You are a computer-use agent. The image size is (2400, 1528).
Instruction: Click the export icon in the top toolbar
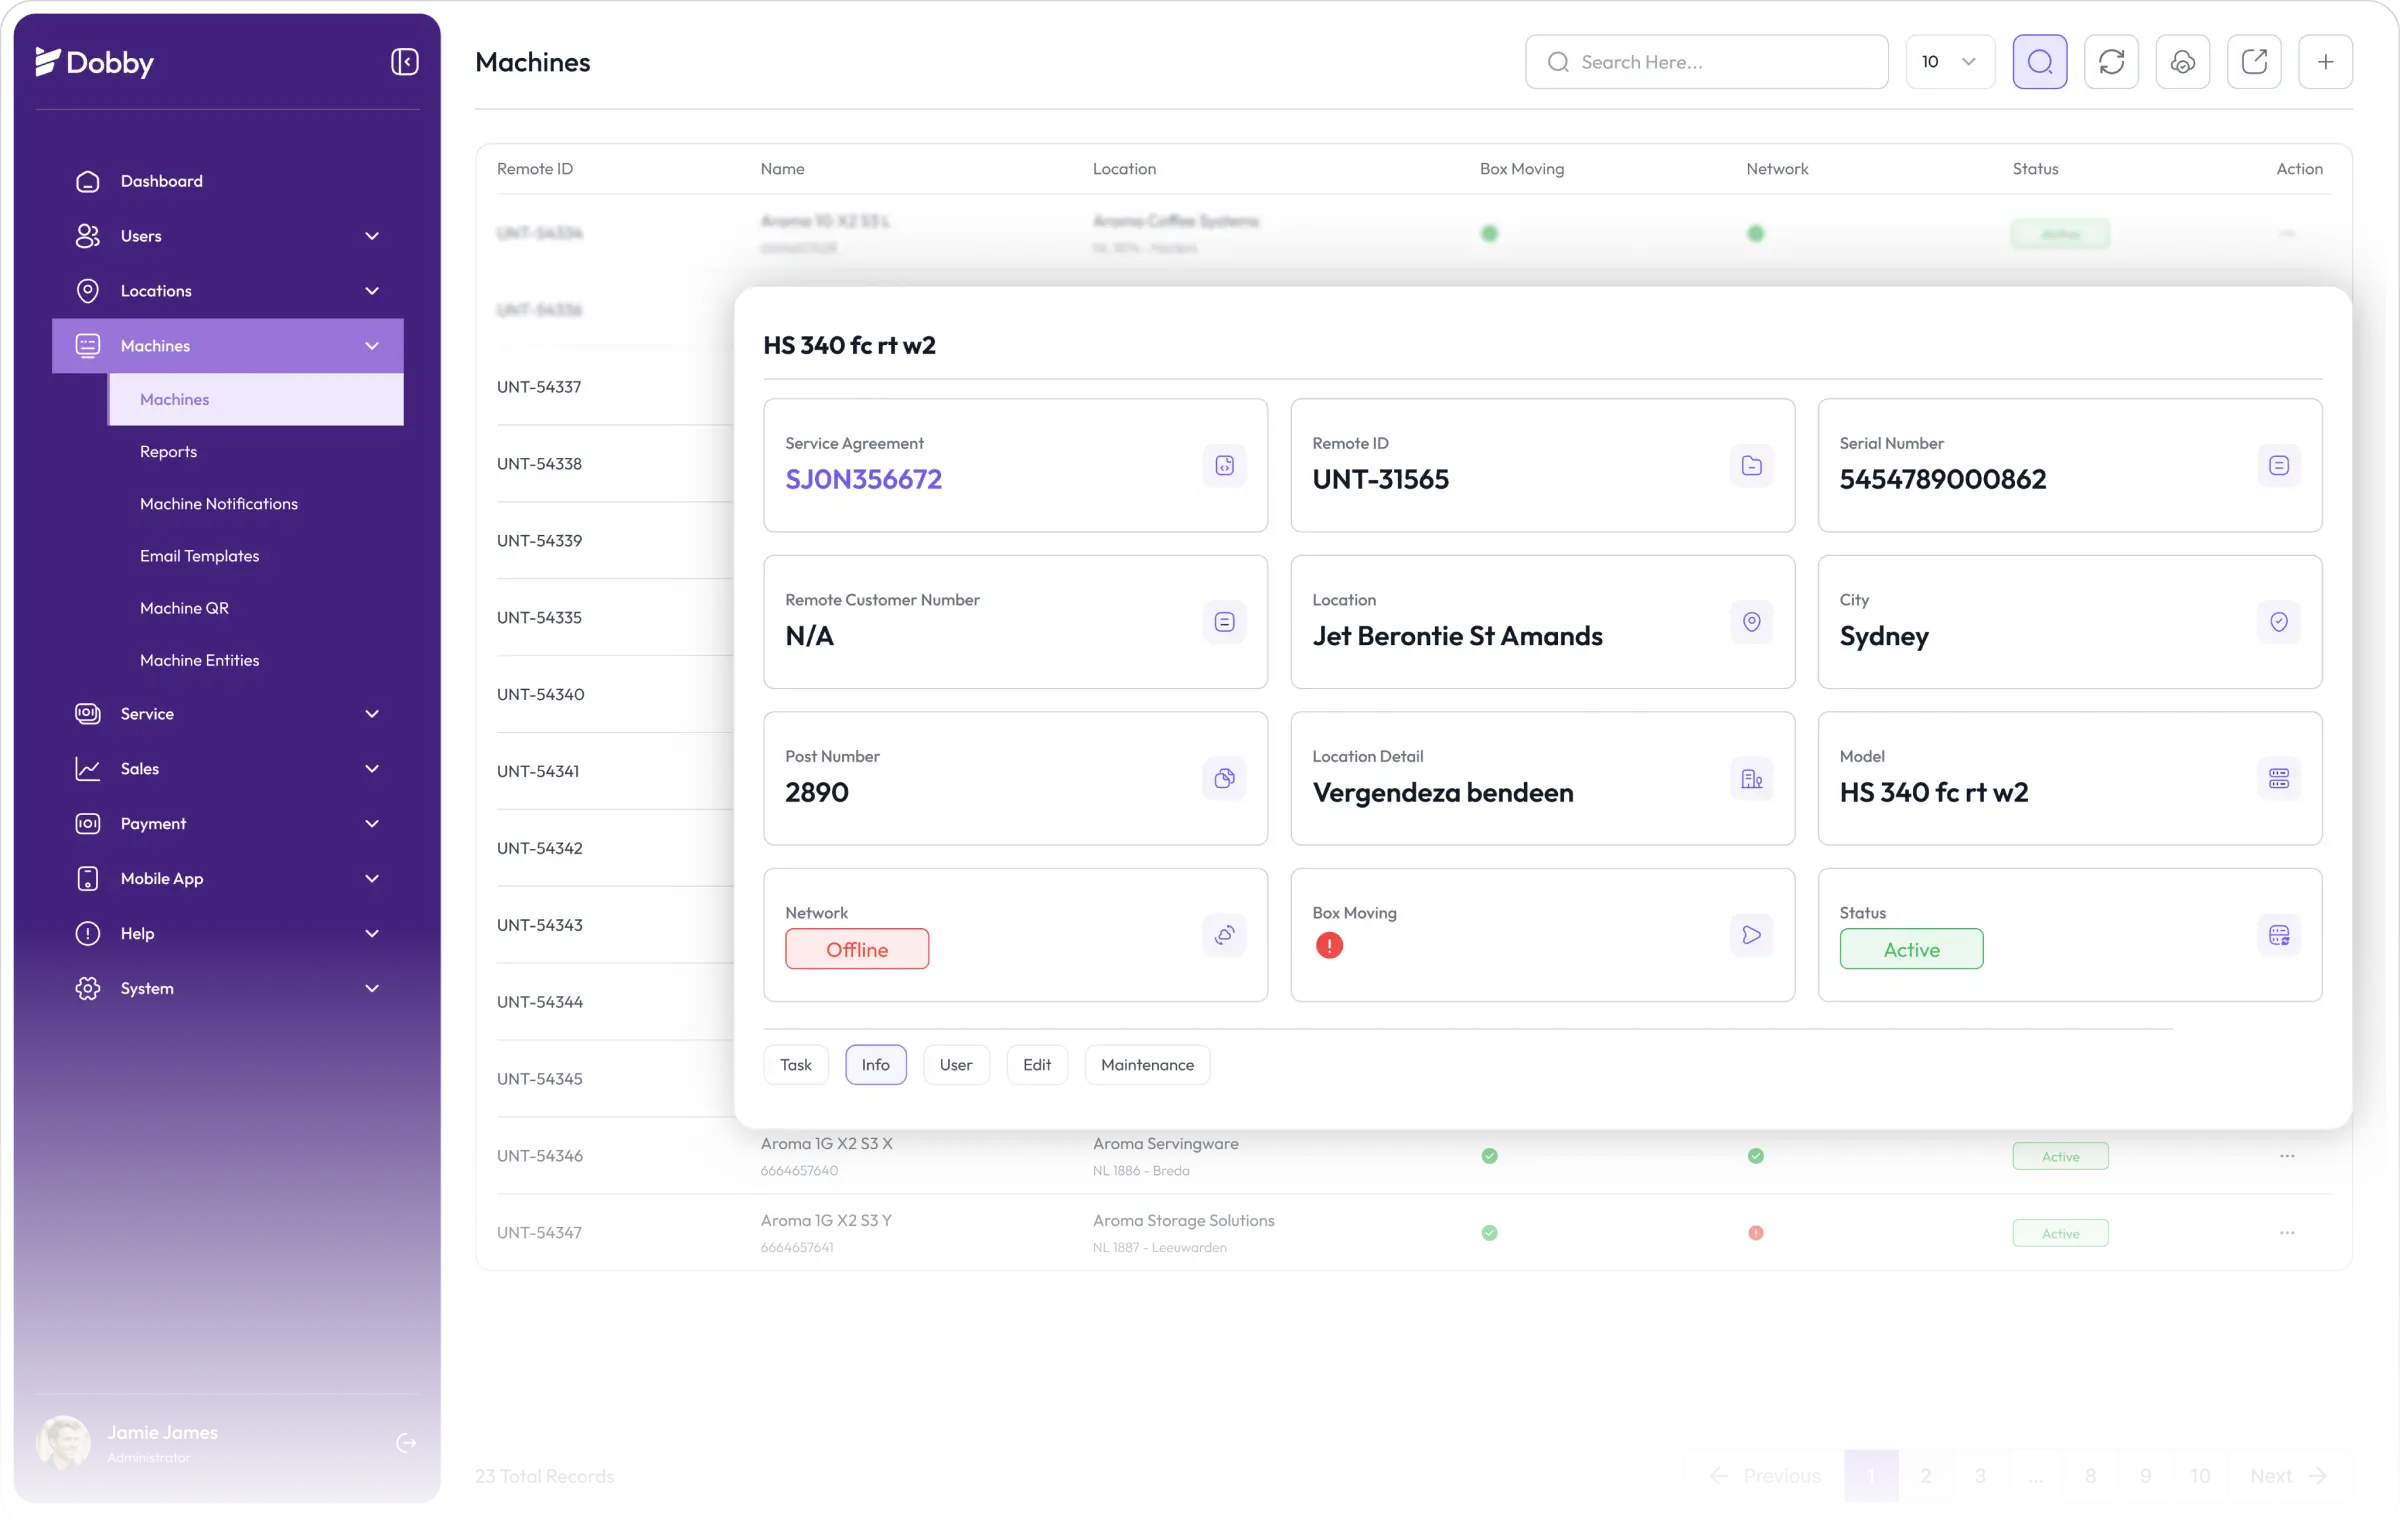point(2254,62)
